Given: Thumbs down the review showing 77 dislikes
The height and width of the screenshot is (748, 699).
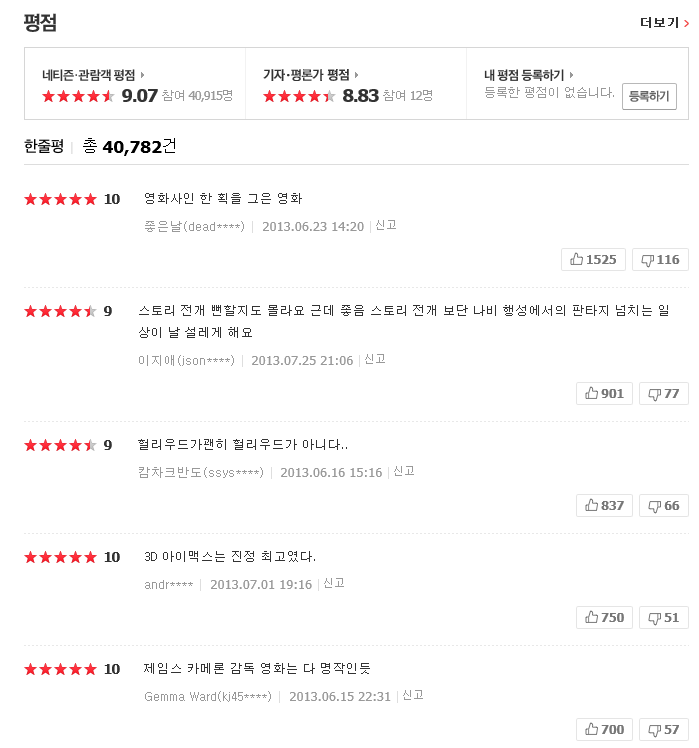Looking at the screenshot, I should pos(664,394).
